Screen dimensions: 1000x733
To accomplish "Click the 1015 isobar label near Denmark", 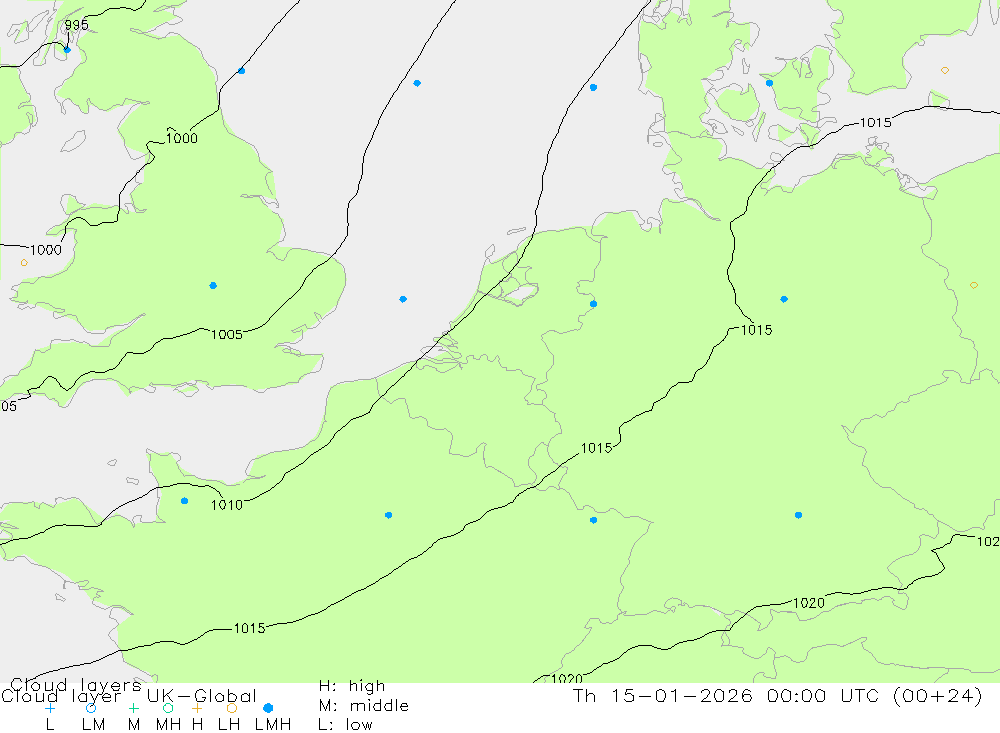I will pyautogui.click(x=876, y=123).
